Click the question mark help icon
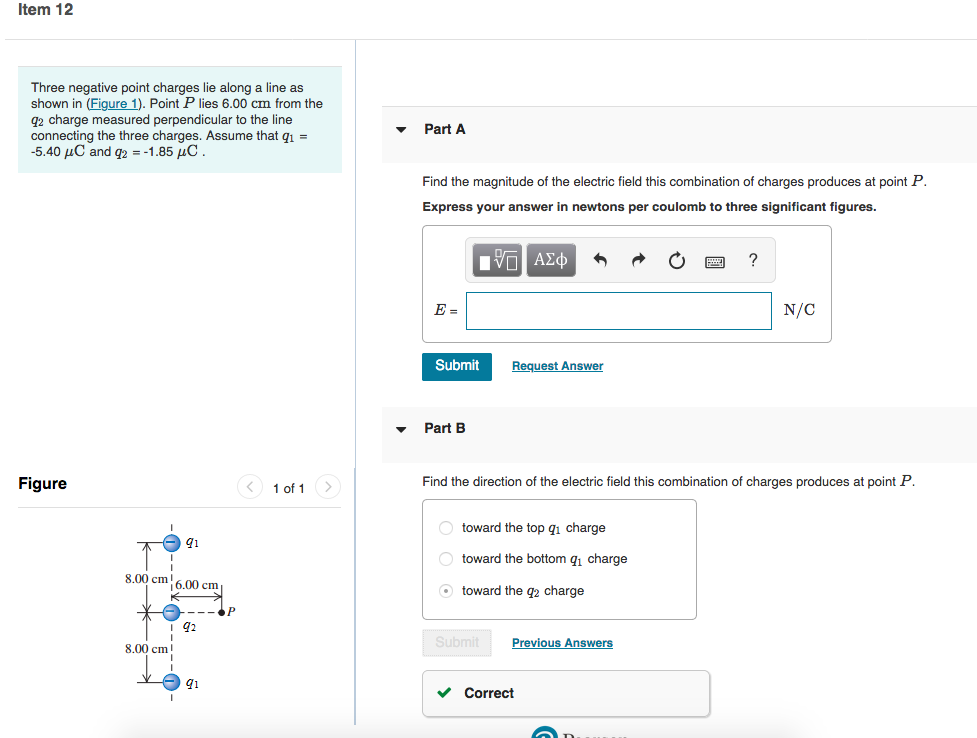 752,260
